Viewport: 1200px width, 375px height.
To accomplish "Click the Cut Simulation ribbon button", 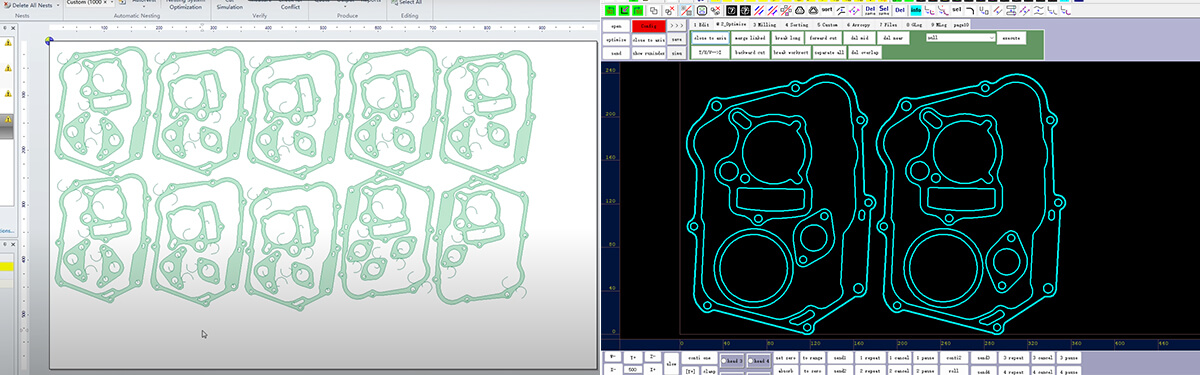I will click(x=230, y=5).
